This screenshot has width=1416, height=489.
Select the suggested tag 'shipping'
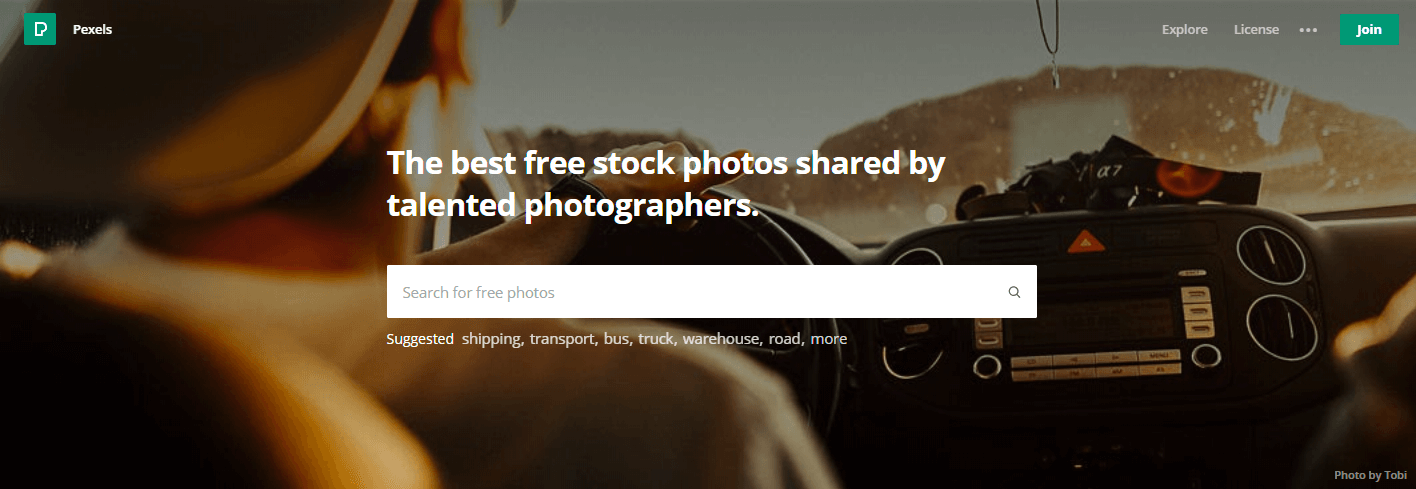click(x=490, y=339)
